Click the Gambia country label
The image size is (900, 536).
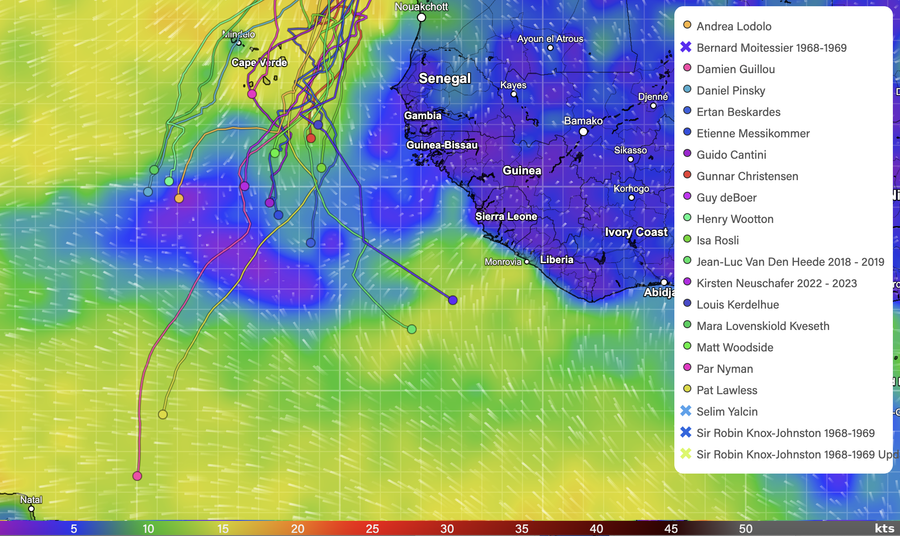coord(422,115)
